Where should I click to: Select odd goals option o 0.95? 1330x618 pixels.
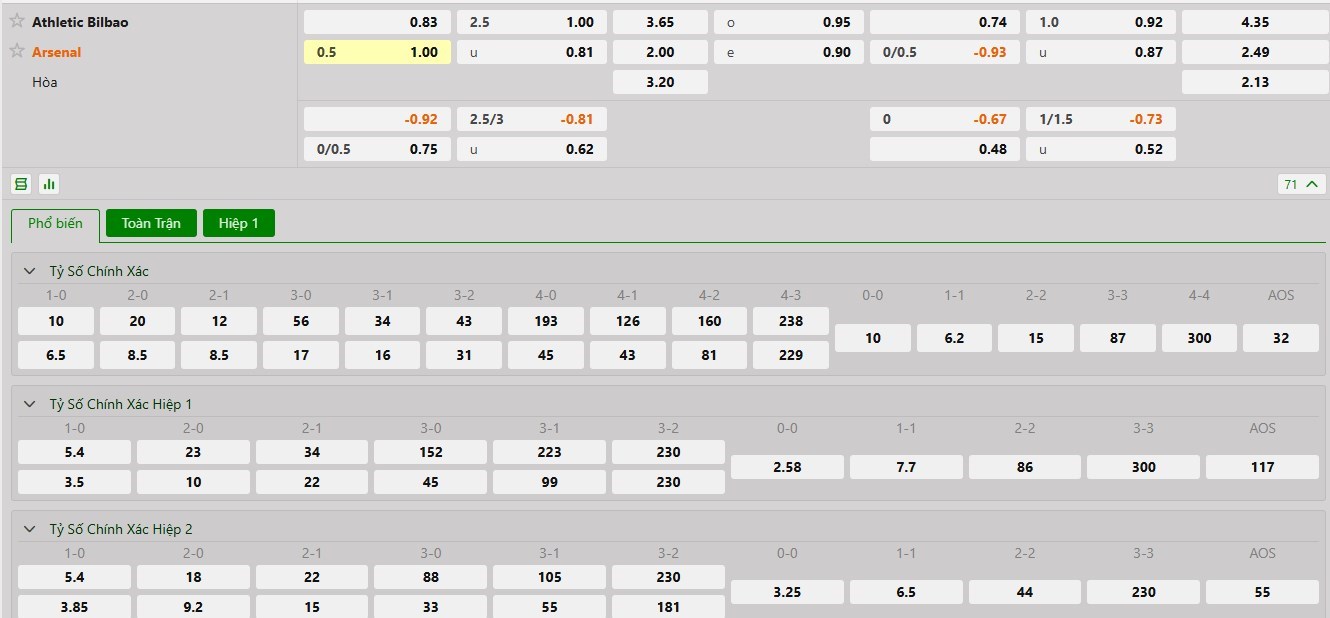789,22
